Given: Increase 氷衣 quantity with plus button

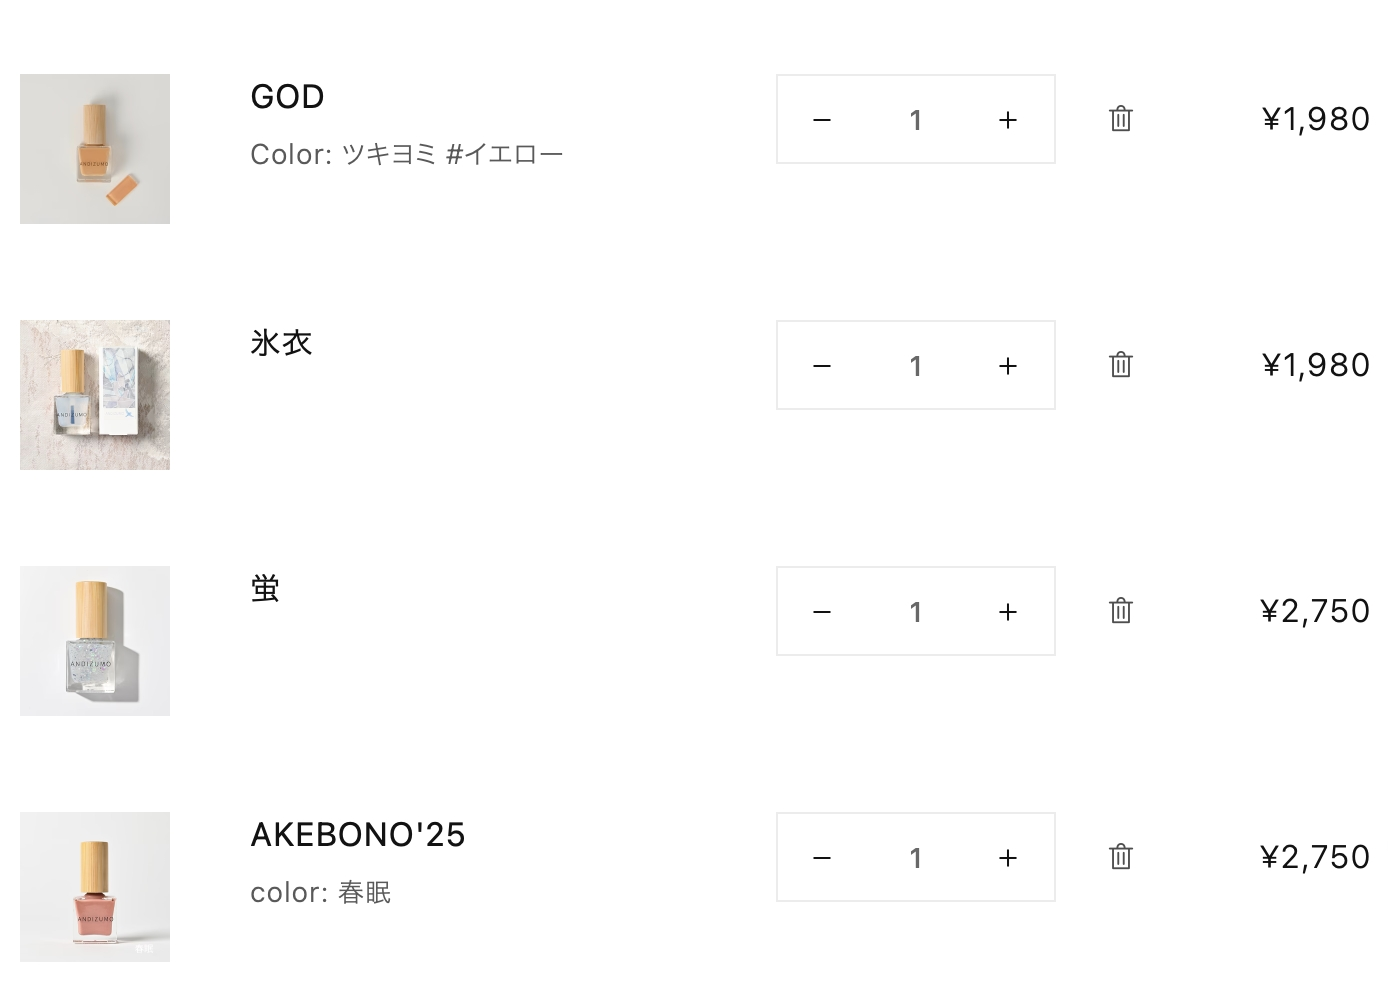Looking at the screenshot, I should point(1008,366).
